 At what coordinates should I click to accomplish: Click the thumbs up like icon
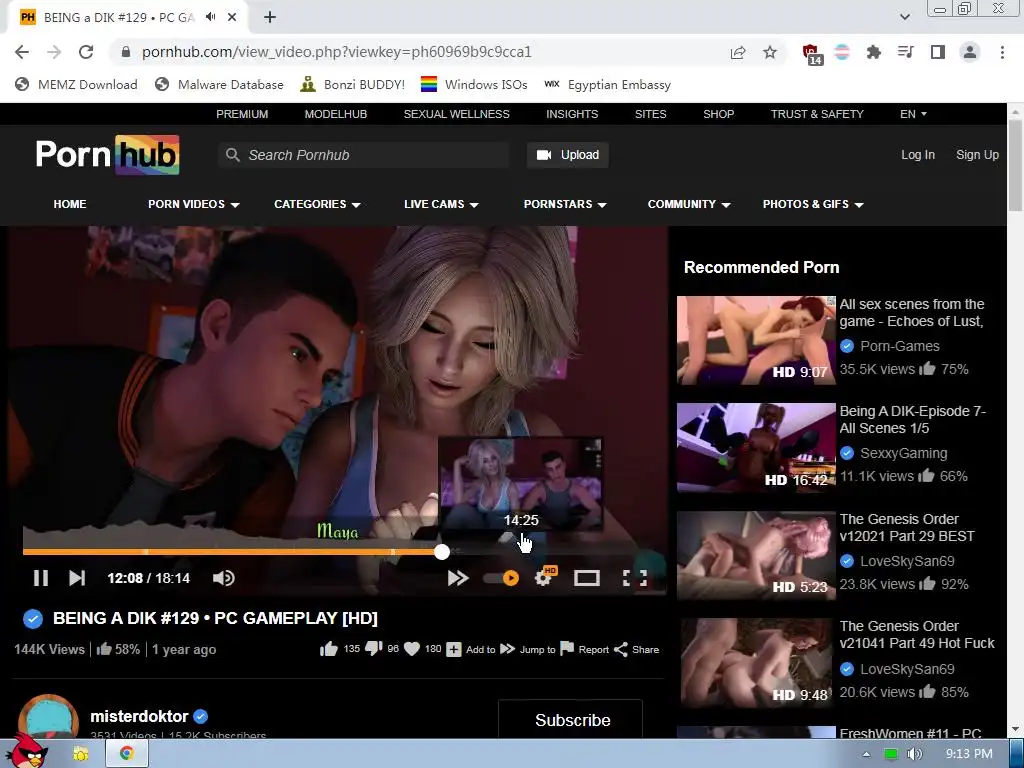tap(329, 649)
